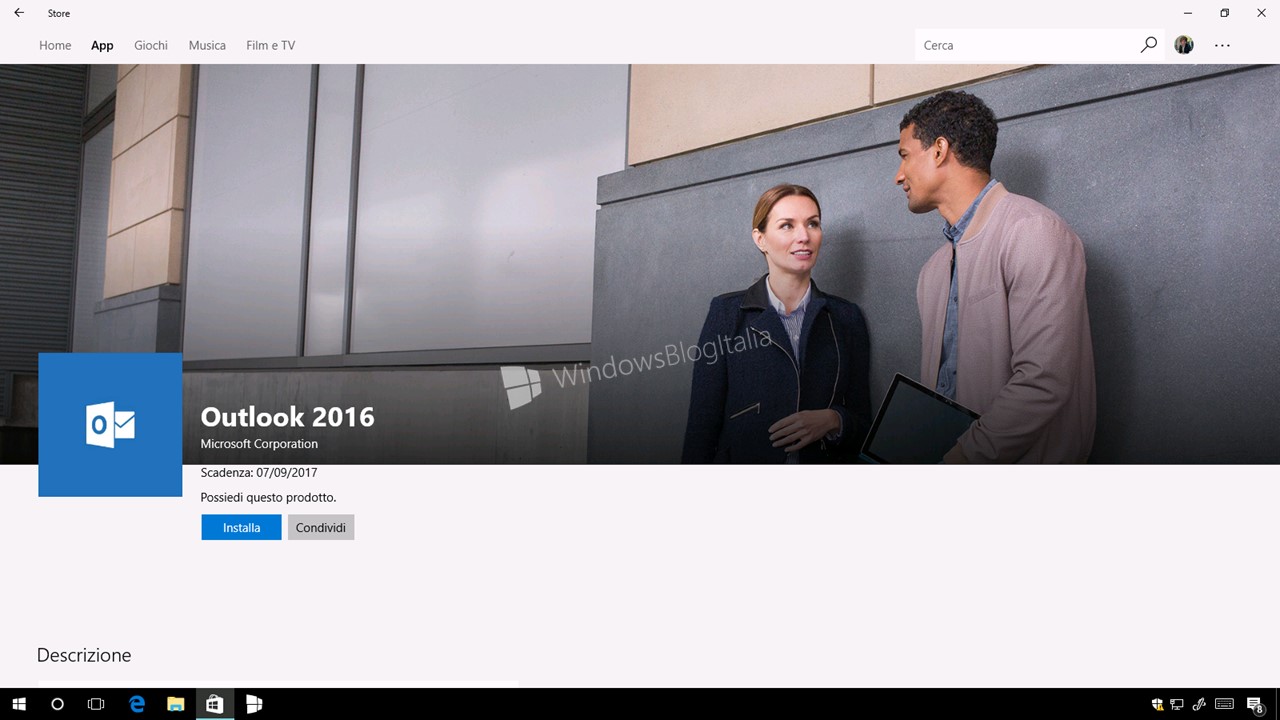Open the Musica tab

(x=207, y=45)
